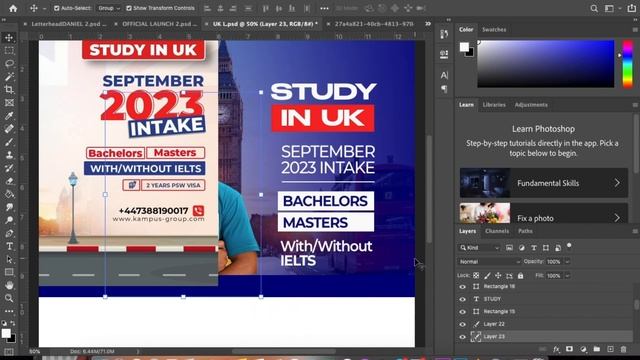The width and height of the screenshot is (640, 360).
Task: Select the Path Selection tool
Action: click(x=9, y=260)
